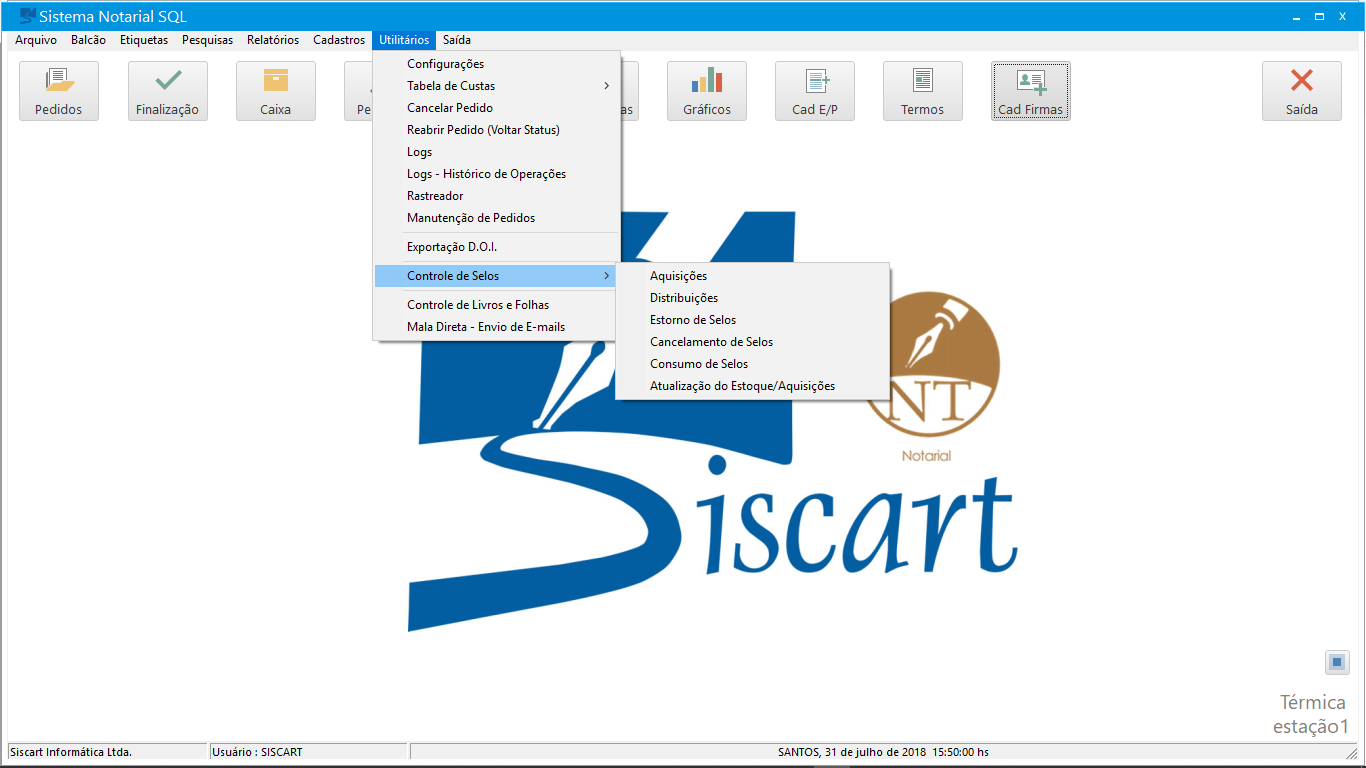Close the Utilitários menu
1366x768 pixels.
coord(405,40)
